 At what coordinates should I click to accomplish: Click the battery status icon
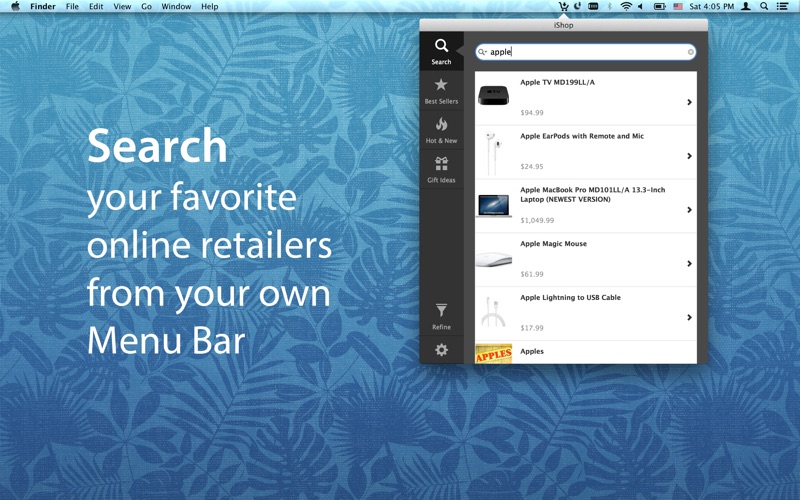pos(659,6)
